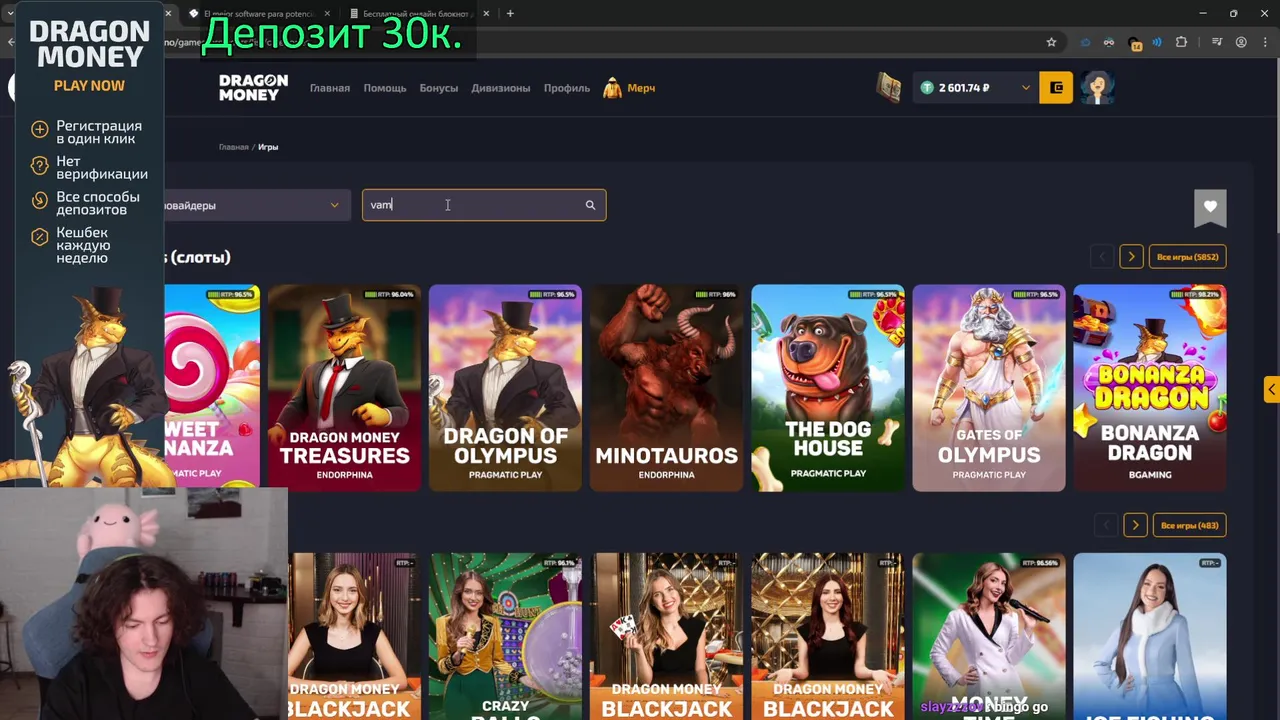Show next live games with right arrow
The height and width of the screenshot is (720, 1280).
[x=1135, y=525]
